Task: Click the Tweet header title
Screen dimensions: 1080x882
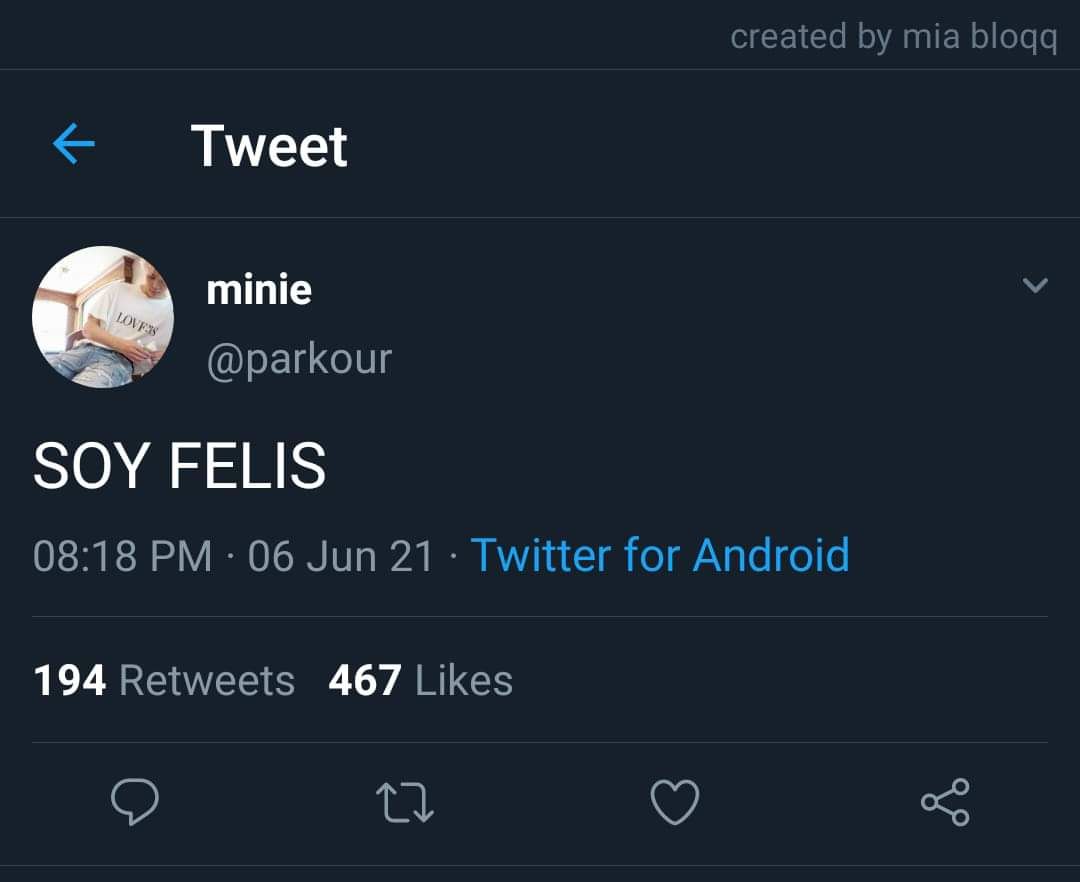Action: (x=269, y=146)
